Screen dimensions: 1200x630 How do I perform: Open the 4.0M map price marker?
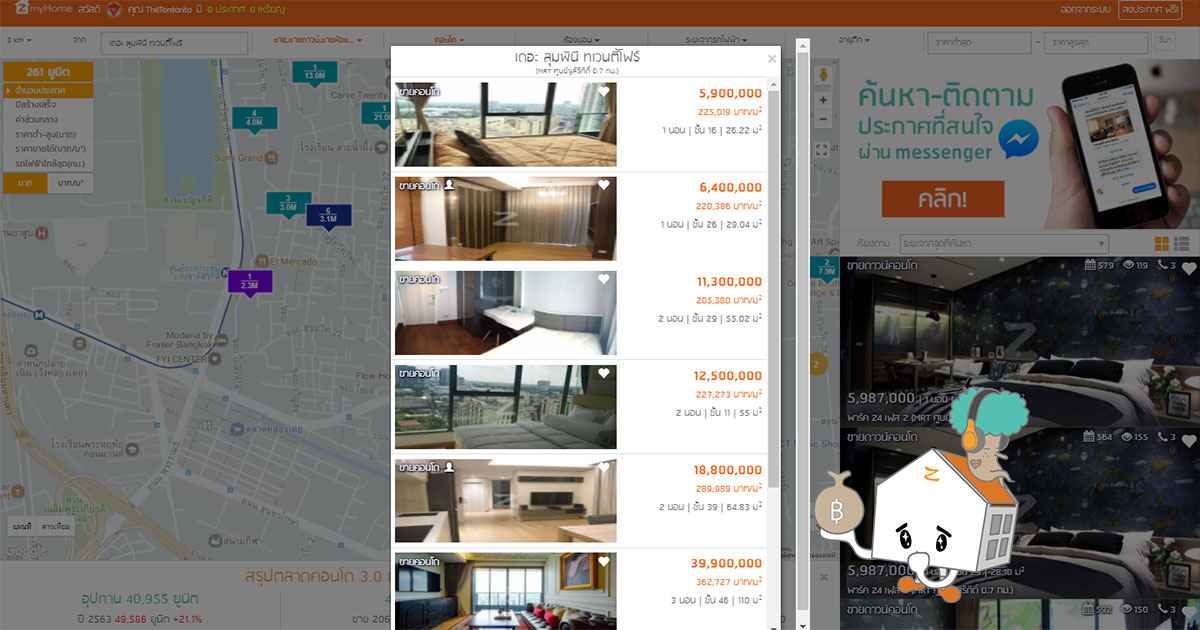[x=254, y=119]
